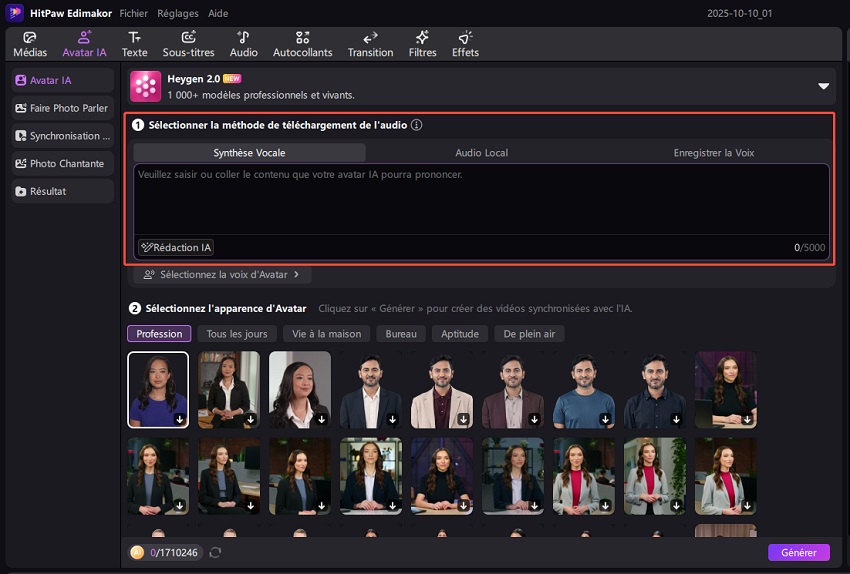Expand the Heygen 2.0 model dropdown
850x574 pixels.
[823, 86]
